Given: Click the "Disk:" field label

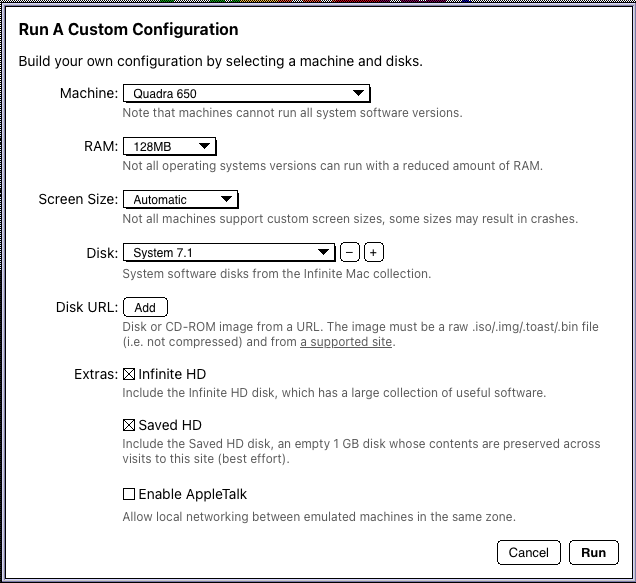Looking at the screenshot, I should [x=101, y=253].
